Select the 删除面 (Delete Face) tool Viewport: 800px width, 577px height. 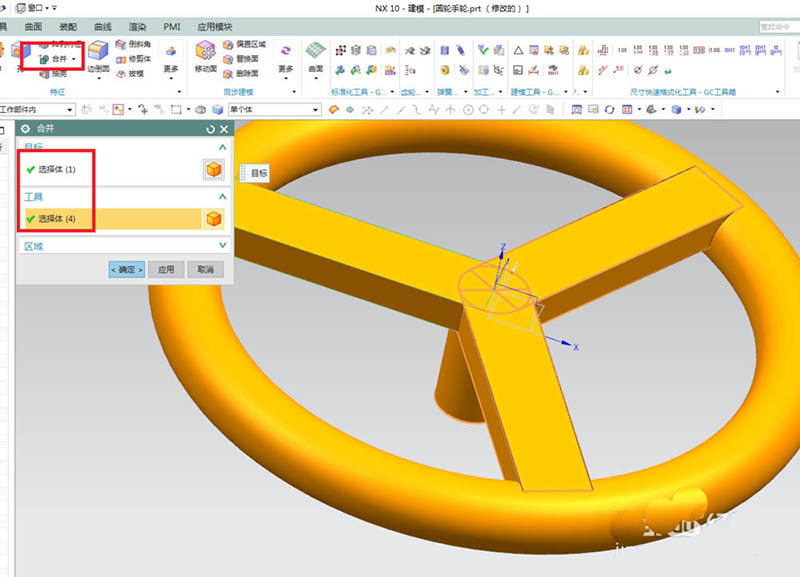point(241,74)
